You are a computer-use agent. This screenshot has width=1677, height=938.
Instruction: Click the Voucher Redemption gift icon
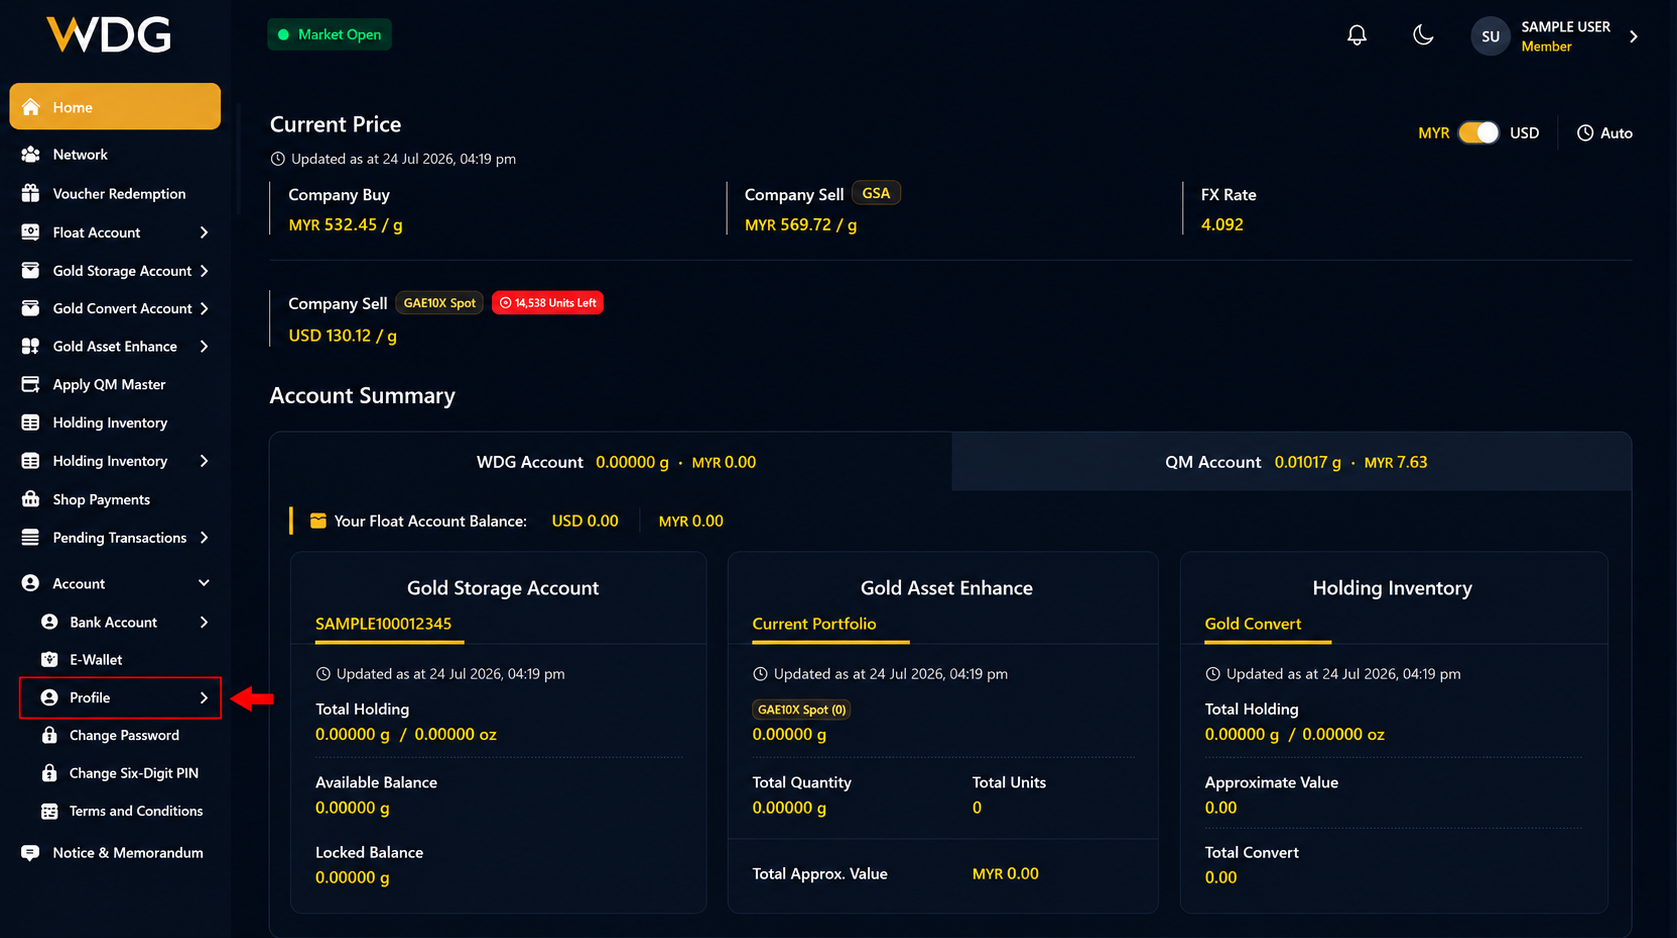31,194
